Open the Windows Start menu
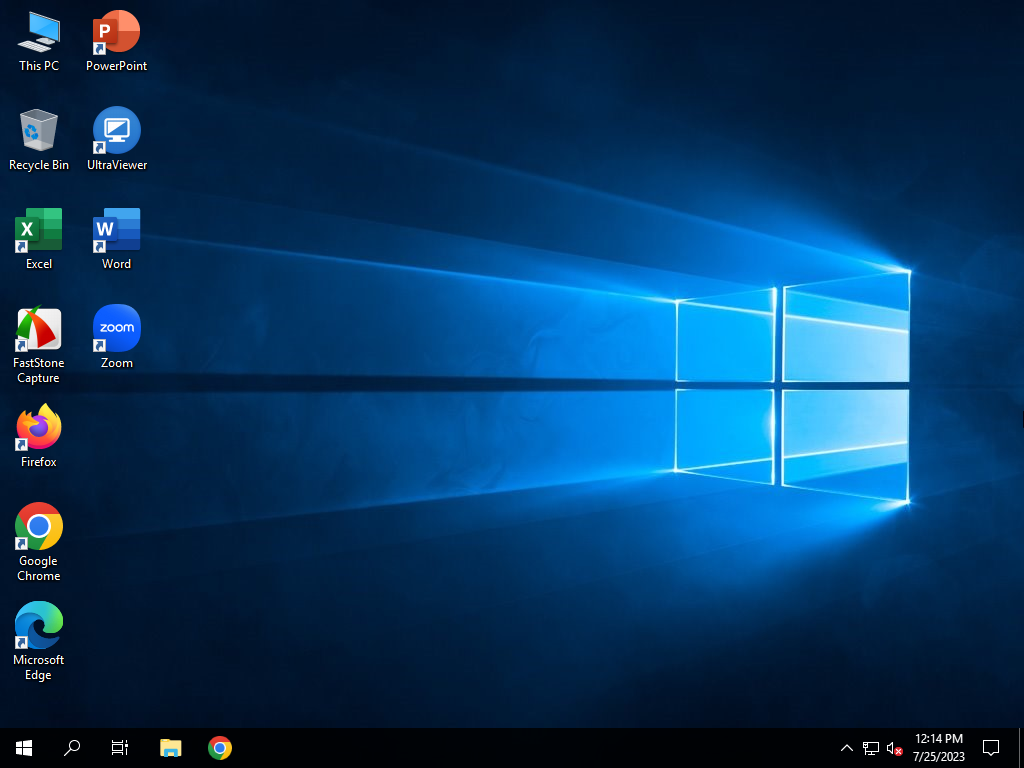1024x768 pixels. point(24,748)
